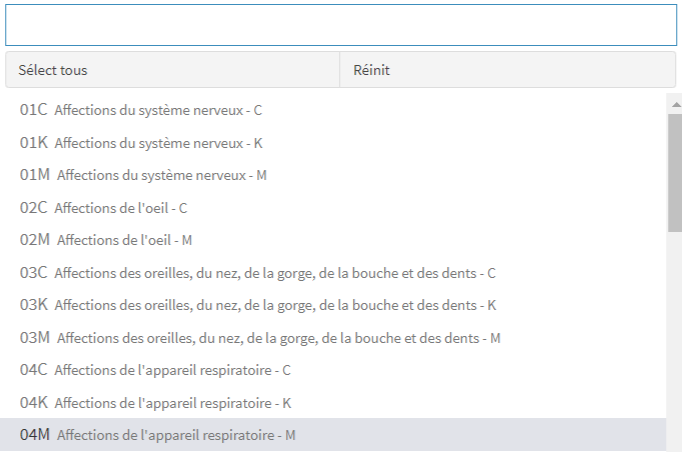Pick 03M Affections des oreilles option
This screenshot has width=682, height=452.
(x=260, y=338)
